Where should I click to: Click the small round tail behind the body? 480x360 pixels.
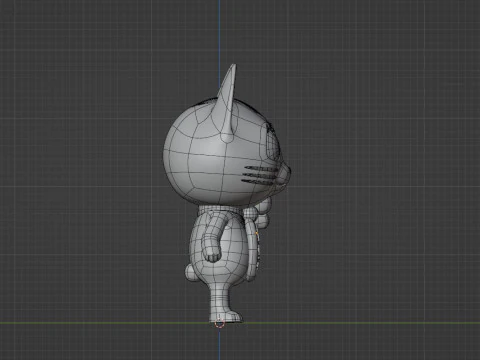(191, 273)
